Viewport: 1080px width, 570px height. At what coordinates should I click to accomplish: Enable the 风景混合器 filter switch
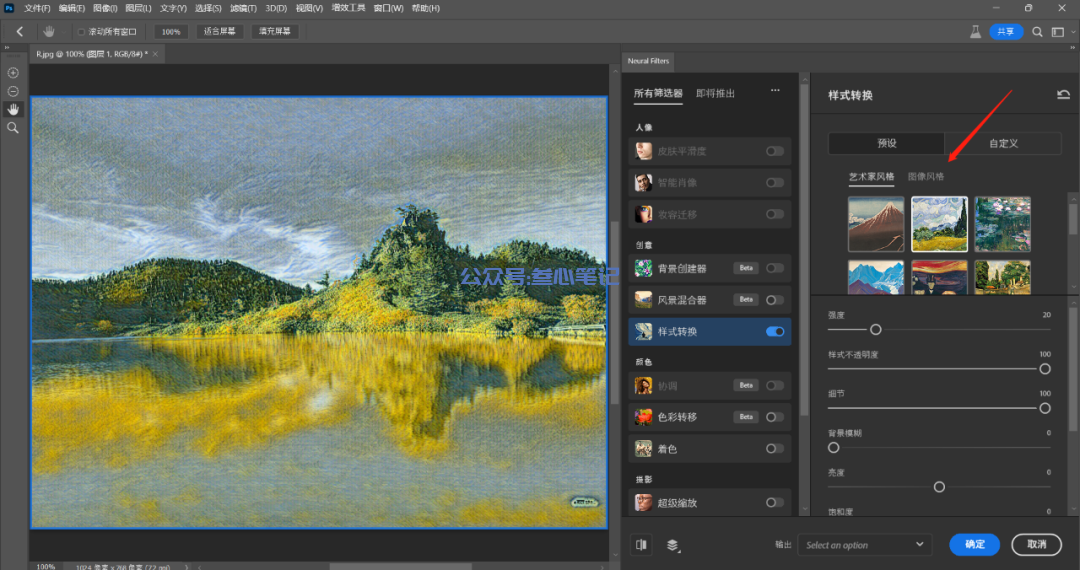[x=775, y=299]
